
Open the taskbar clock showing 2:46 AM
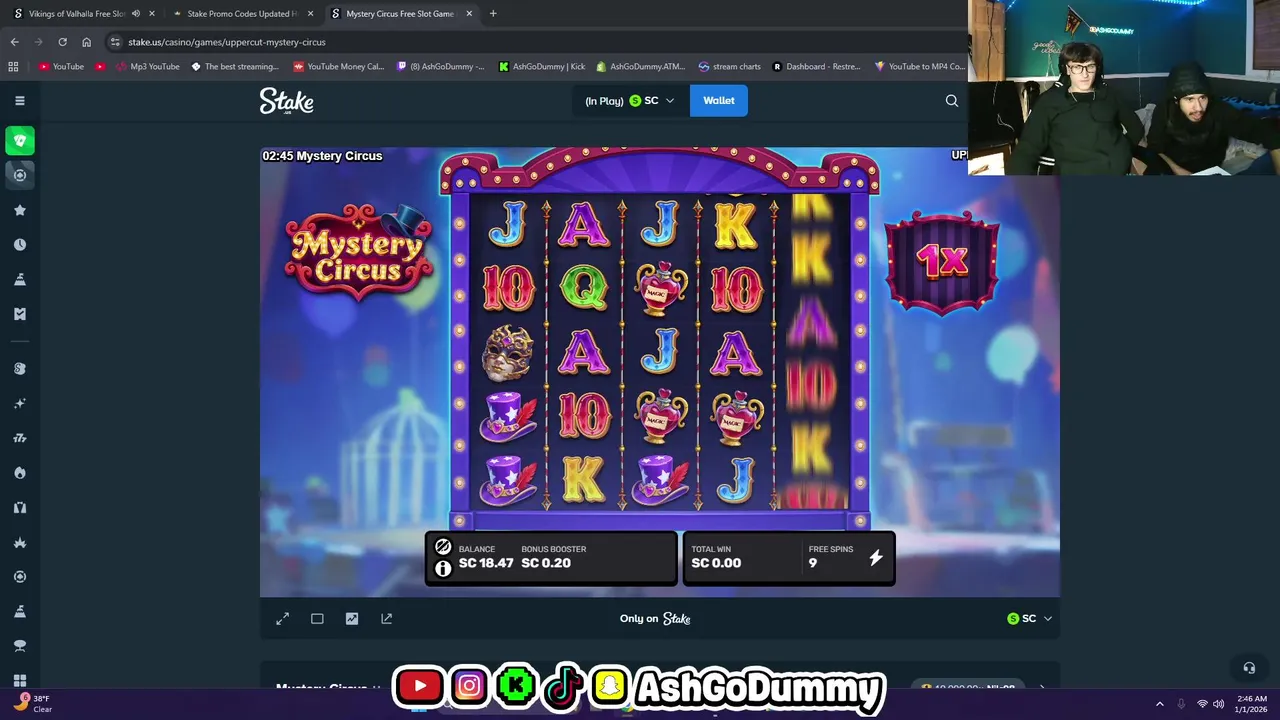(1251, 704)
